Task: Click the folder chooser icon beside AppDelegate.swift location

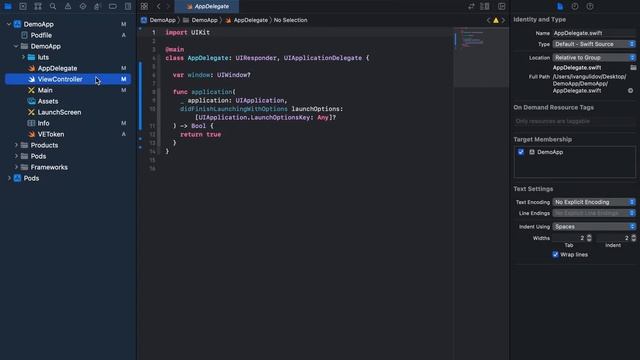Action: [x=633, y=68]
